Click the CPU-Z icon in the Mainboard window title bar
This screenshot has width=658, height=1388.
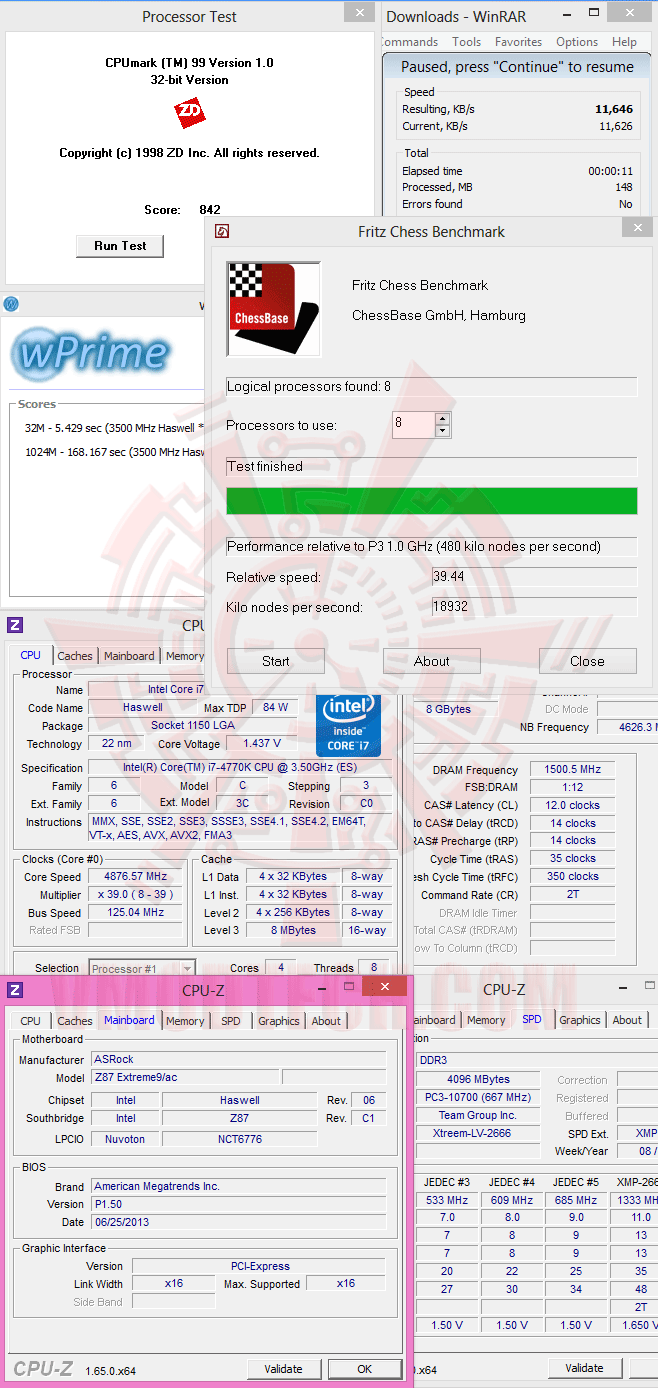coord(15,990)
